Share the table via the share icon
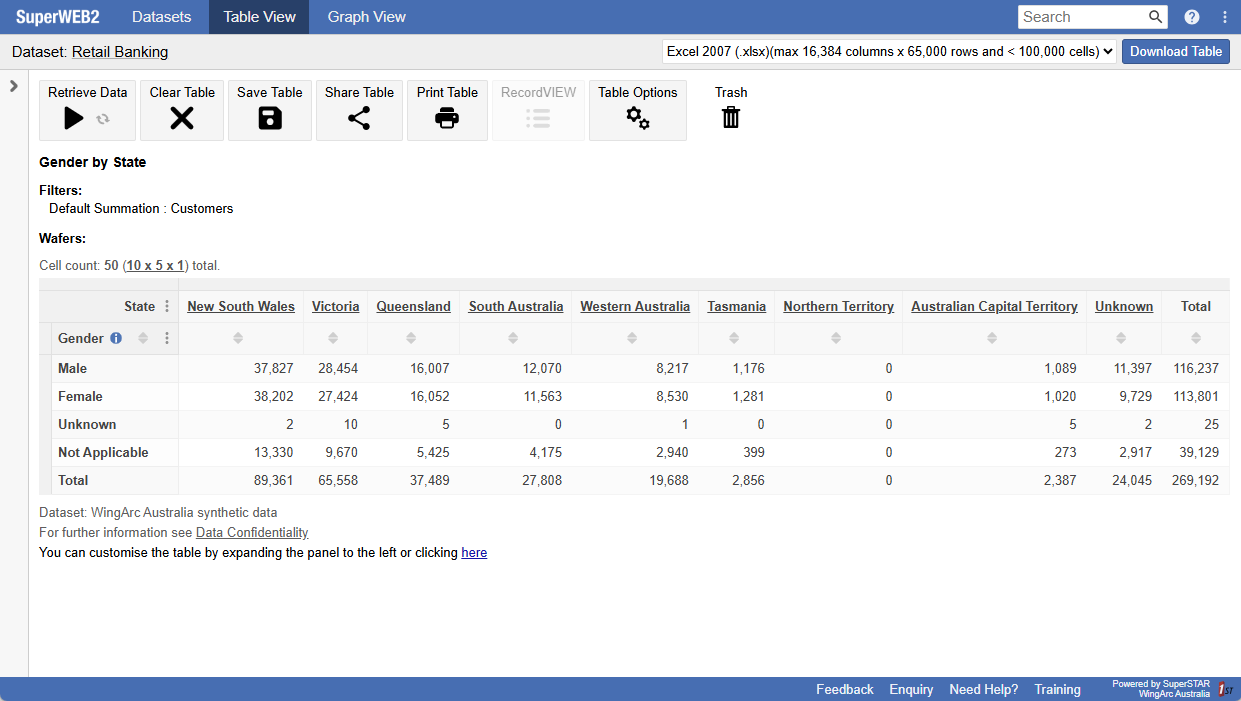This screenshot has height=701, width=1241. click(358, 117)
